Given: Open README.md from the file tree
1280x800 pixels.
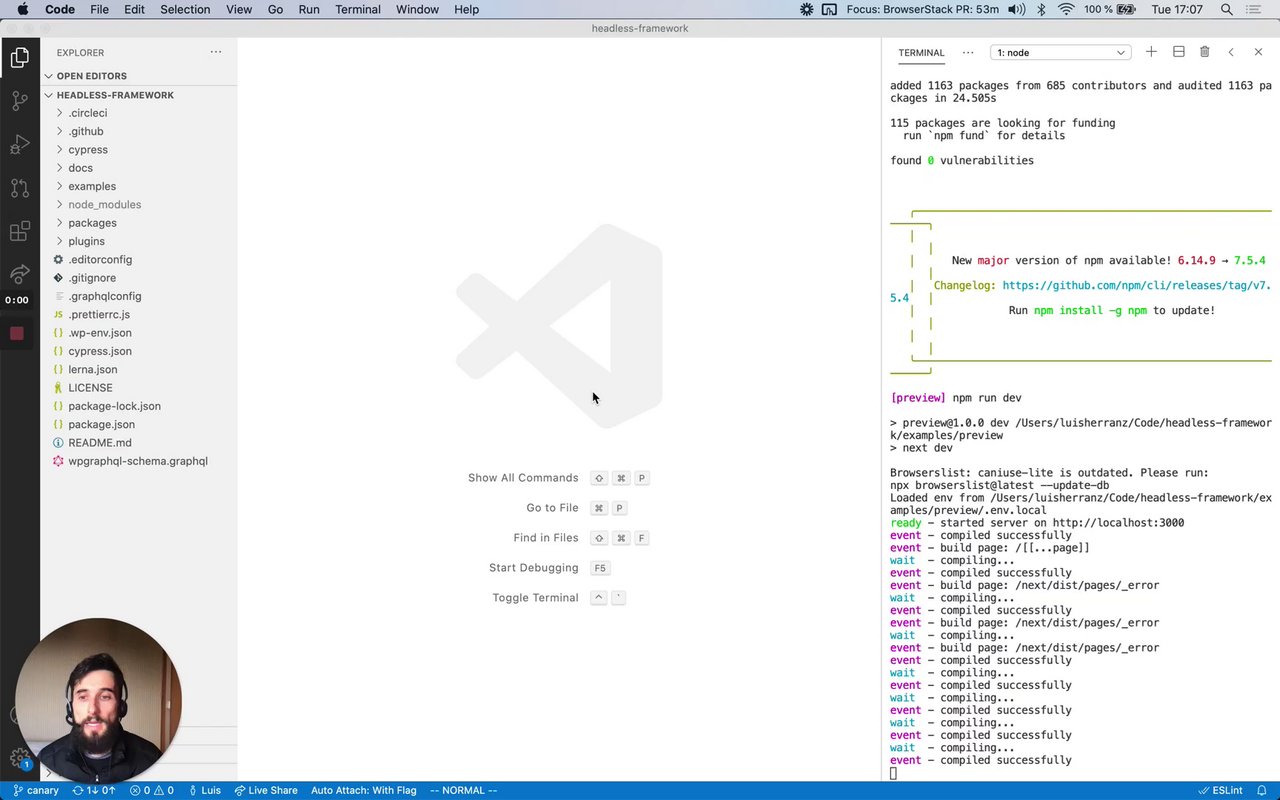Looking at the screenshot, I should pyautogui.click(x=138, y=442).
